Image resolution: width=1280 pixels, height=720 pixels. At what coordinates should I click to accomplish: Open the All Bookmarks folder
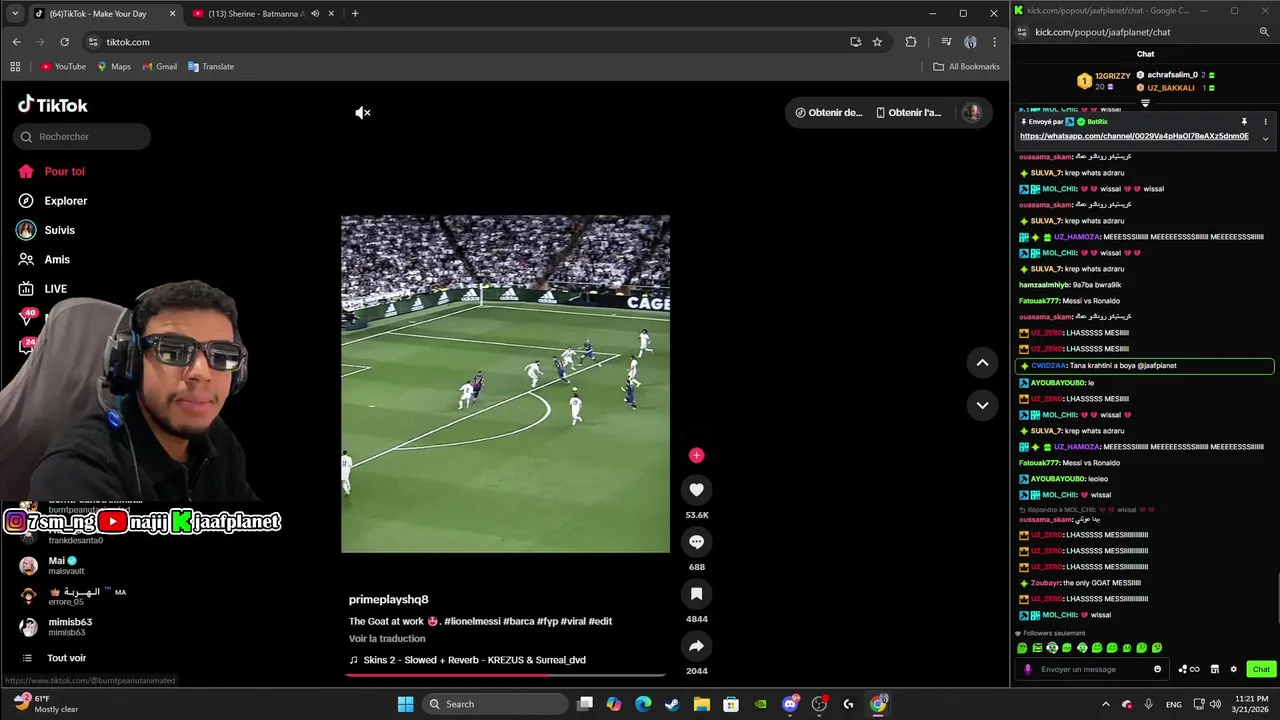pyautogui.click(x=966, y=67)
